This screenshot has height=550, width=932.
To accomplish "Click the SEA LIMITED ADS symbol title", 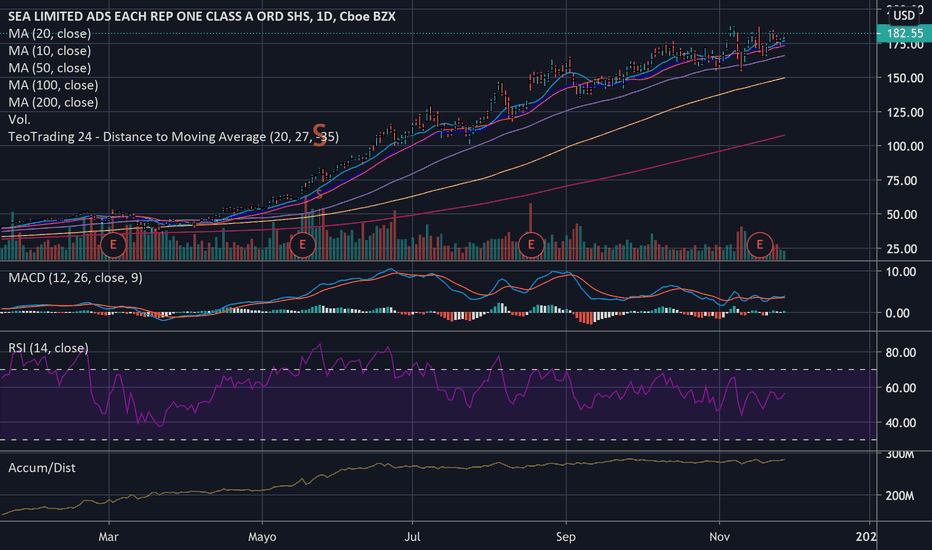I will click(x=201, y=16).
